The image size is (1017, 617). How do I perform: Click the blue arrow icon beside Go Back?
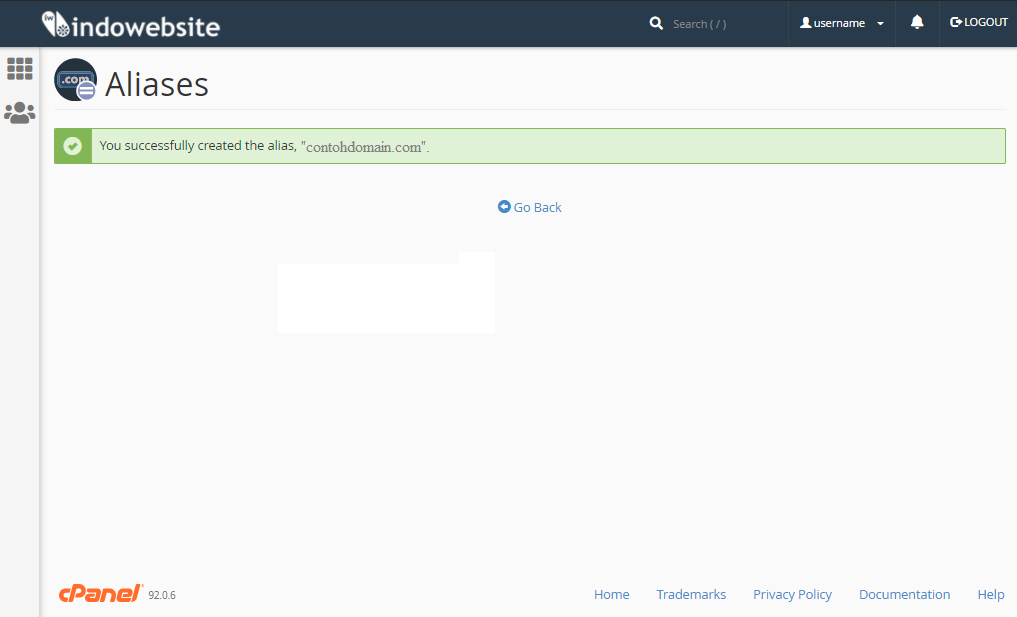[504, 207]
